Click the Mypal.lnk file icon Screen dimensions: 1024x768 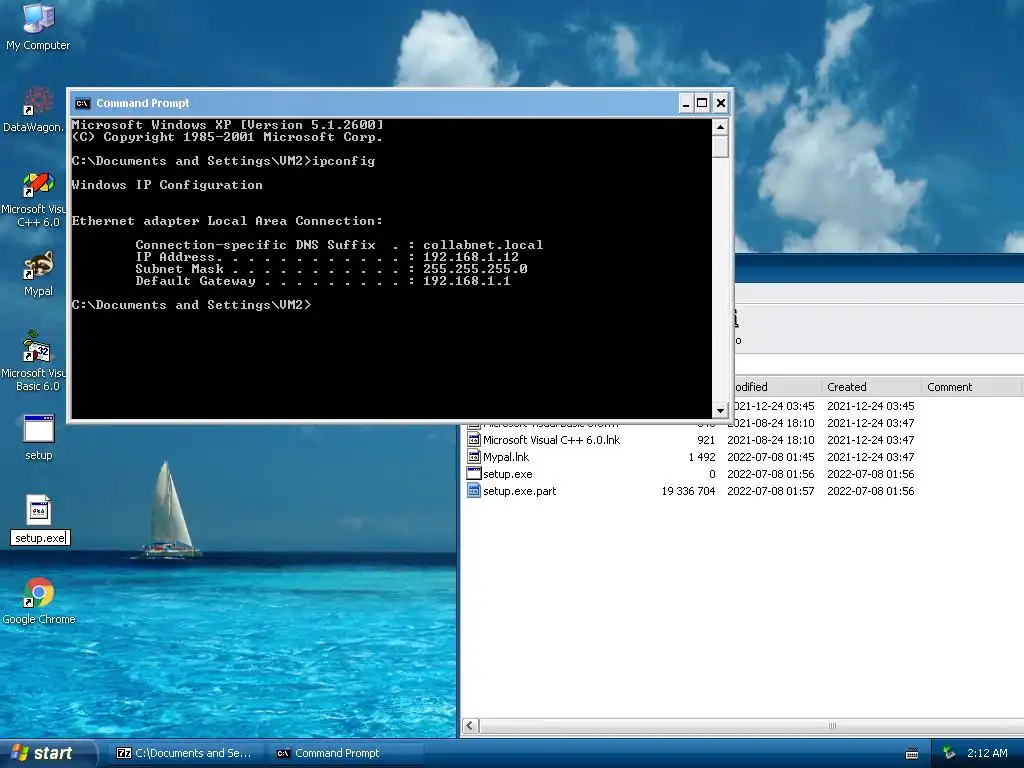pos(474,456)
